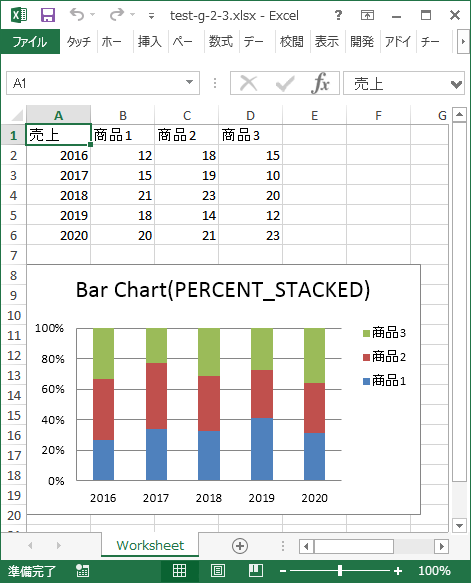Select cell D6 containing 23
The image size is (471, 583).
point(251,235)
